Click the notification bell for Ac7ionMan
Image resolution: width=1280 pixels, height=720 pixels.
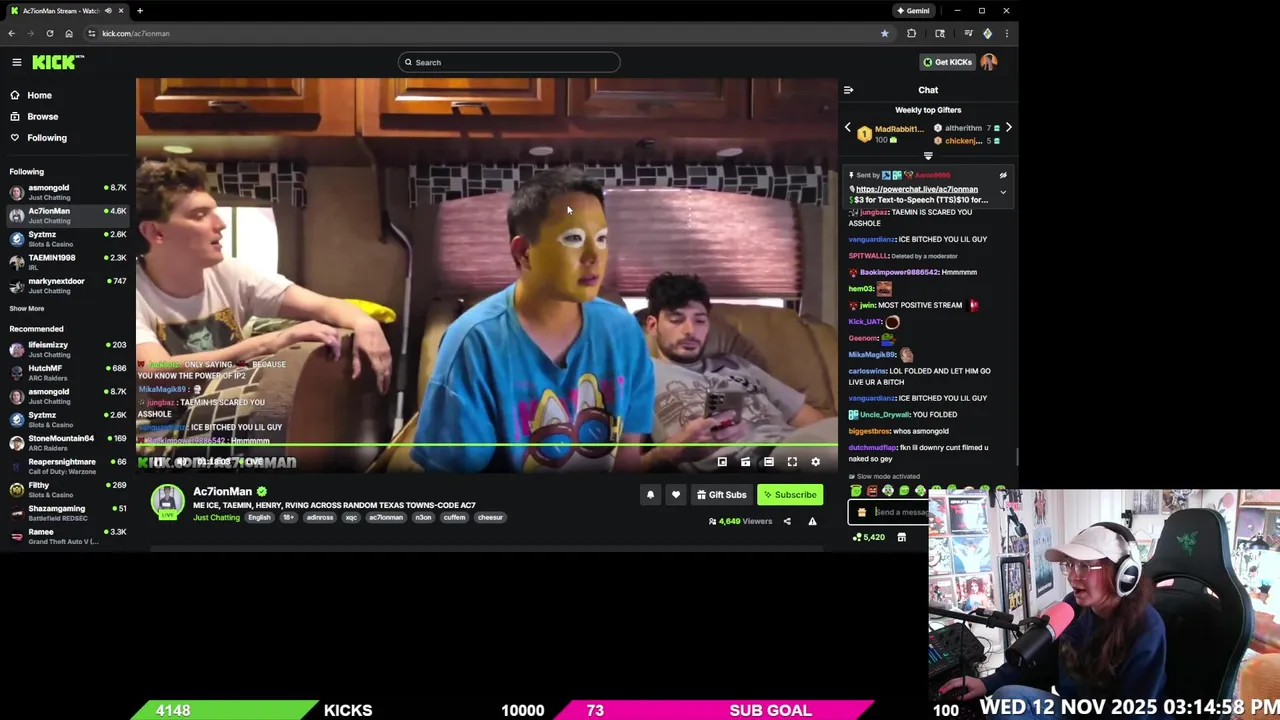(650, 495)
